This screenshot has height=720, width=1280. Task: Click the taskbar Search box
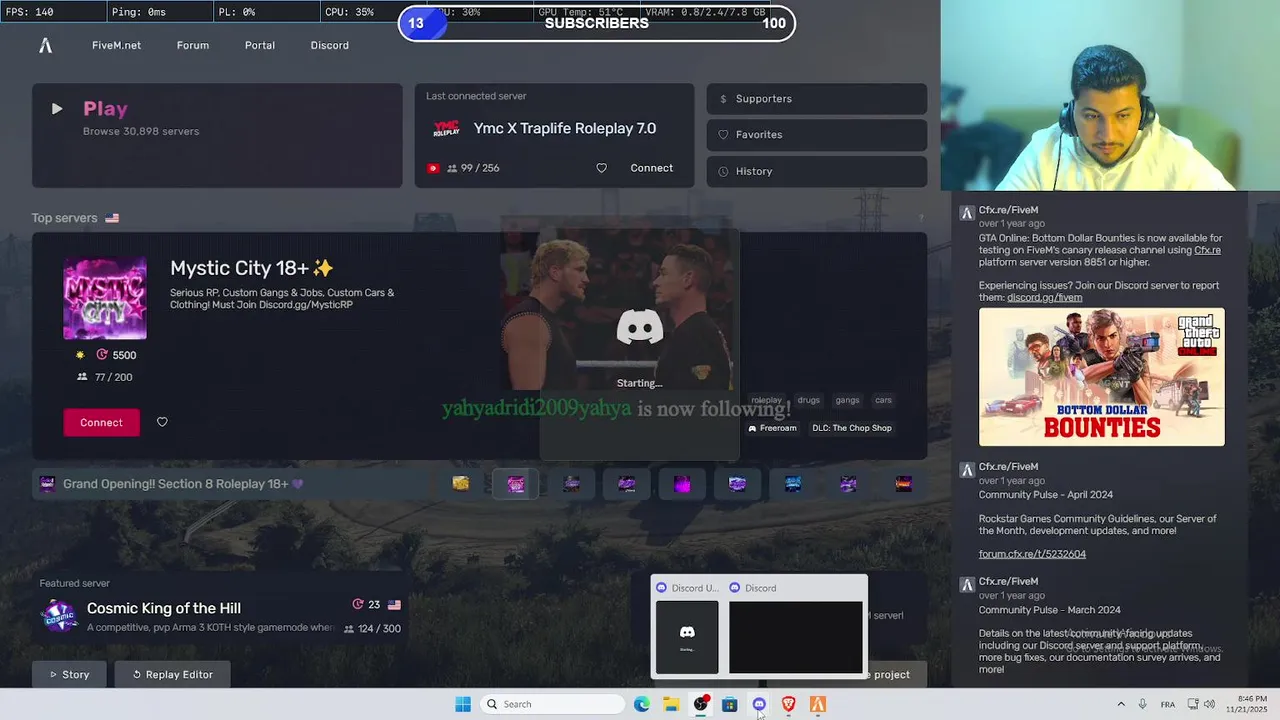tap(552, 704)
